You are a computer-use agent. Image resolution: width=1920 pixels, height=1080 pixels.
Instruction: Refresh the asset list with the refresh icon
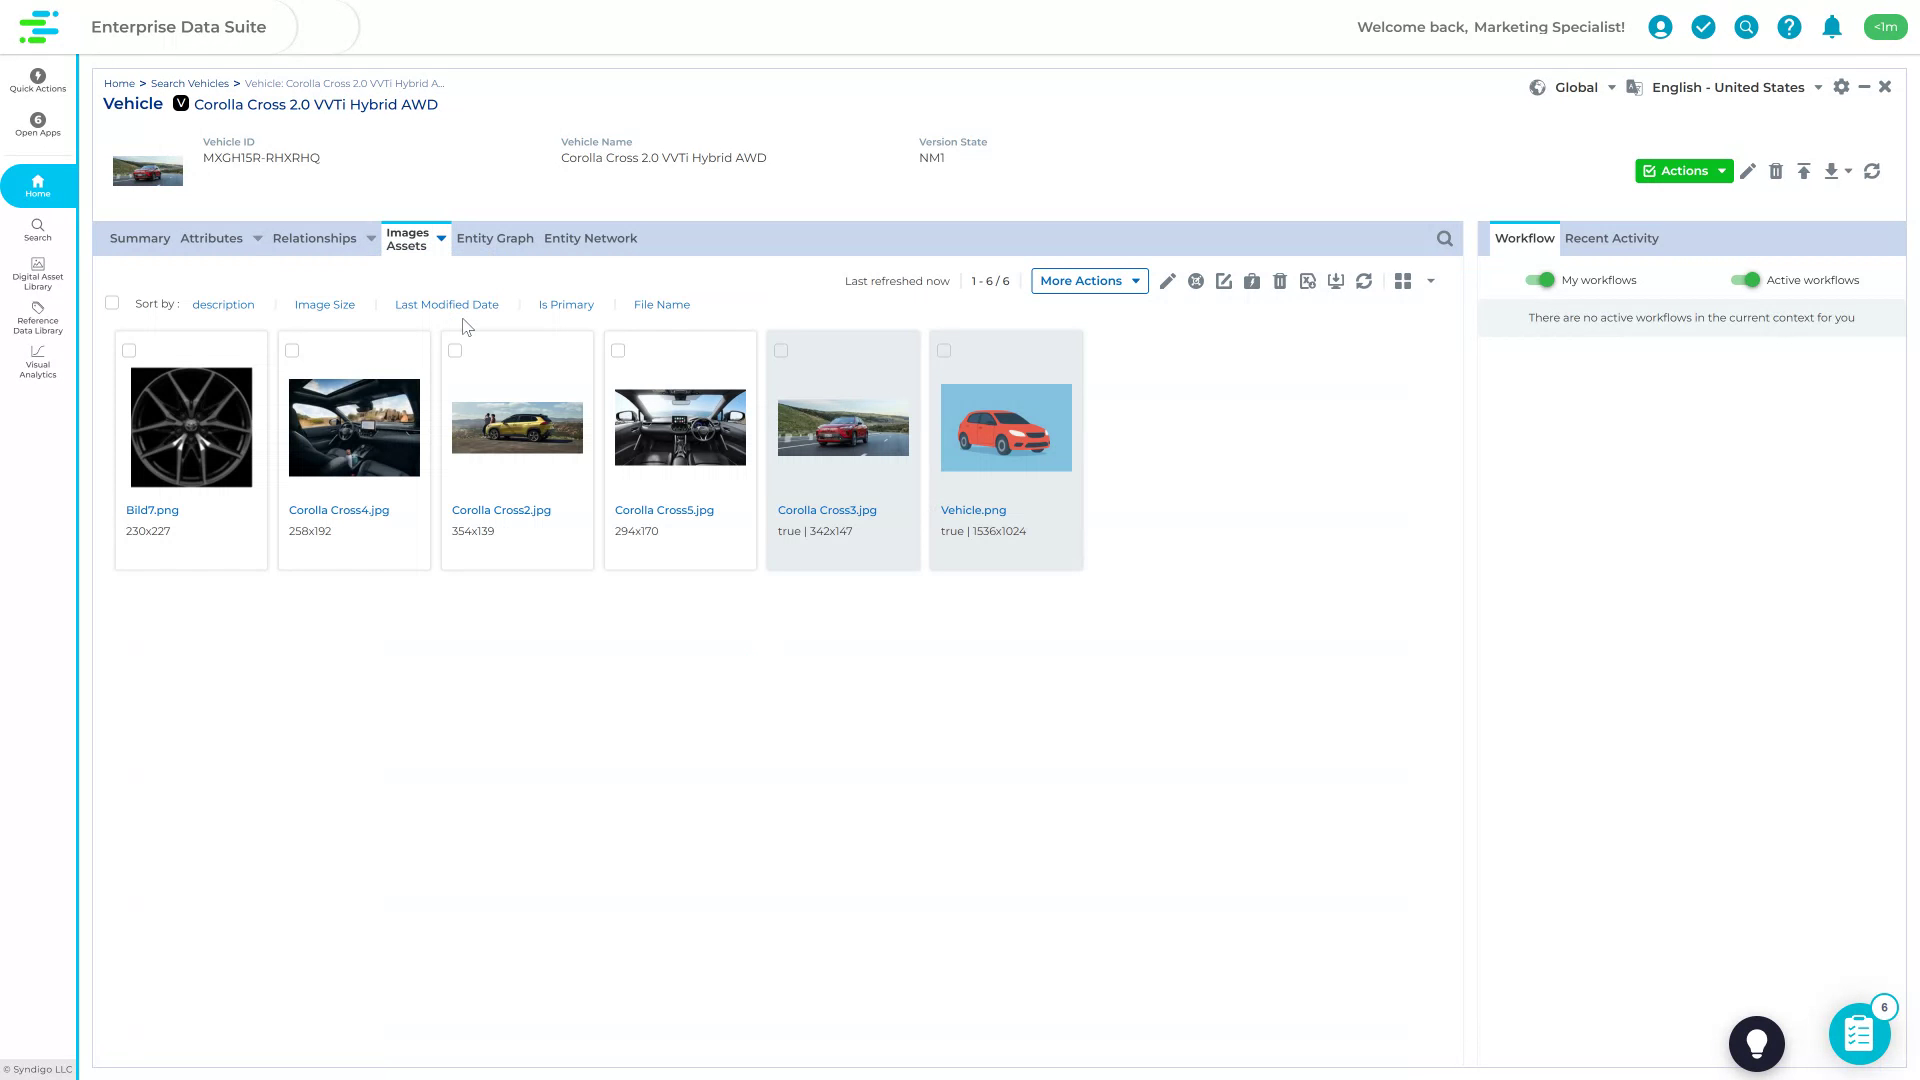(1364, 281)
